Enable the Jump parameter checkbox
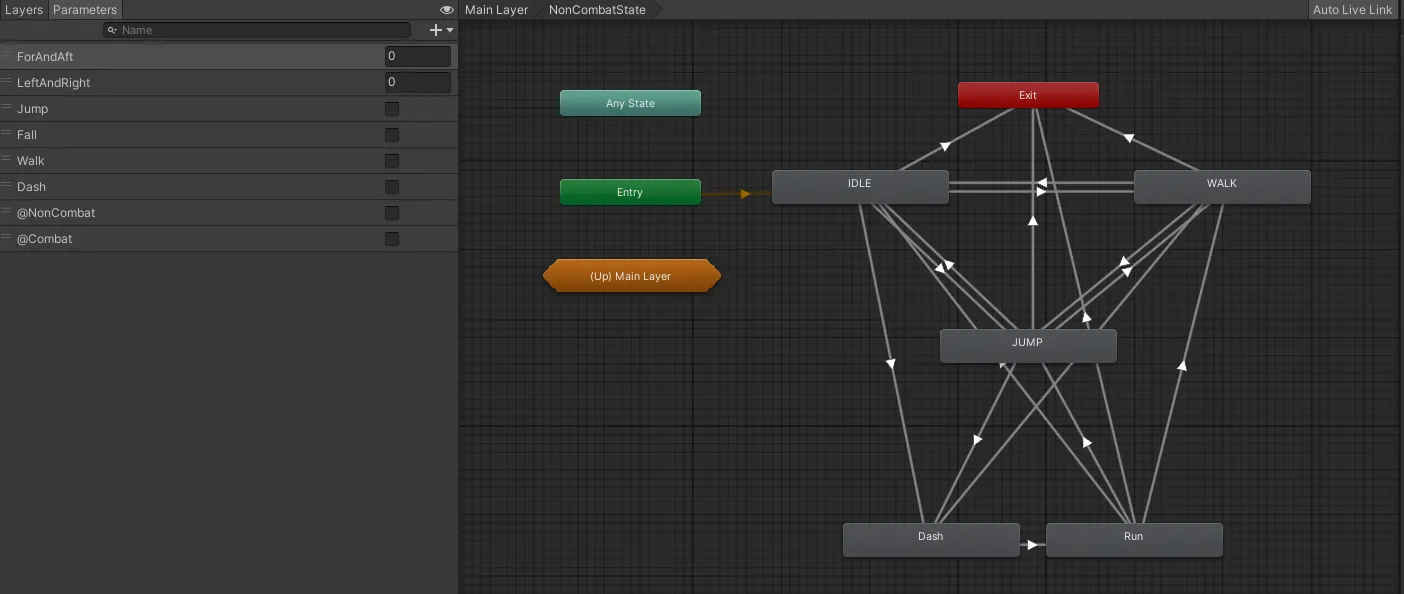 (392, 109)
